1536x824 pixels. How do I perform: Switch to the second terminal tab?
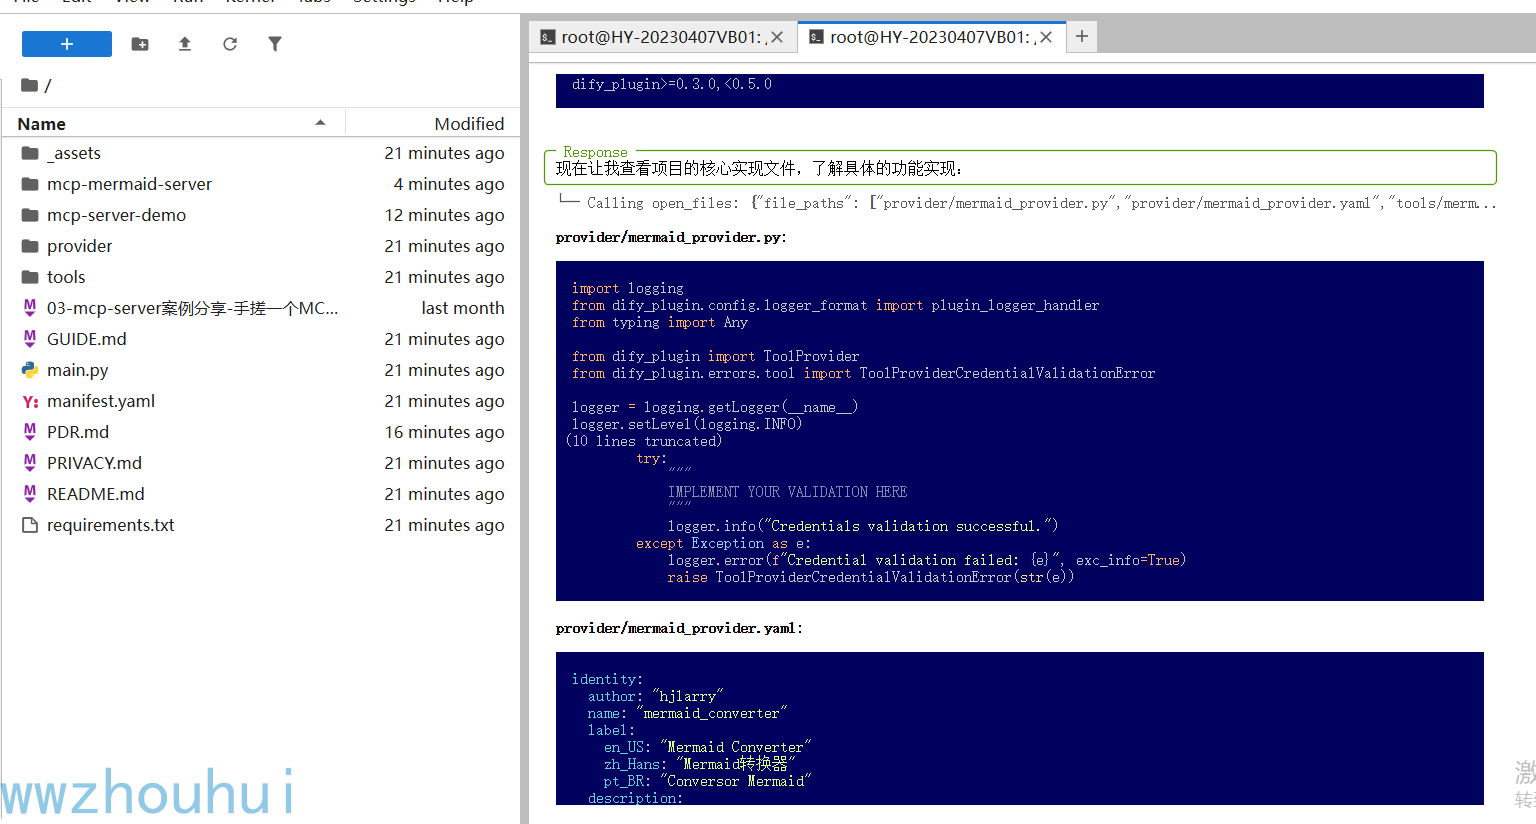click(931, 37)
